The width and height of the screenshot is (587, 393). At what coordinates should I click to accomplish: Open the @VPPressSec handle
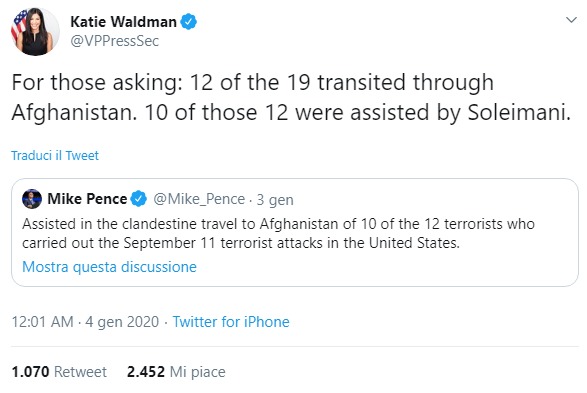(x=115, y=41)
